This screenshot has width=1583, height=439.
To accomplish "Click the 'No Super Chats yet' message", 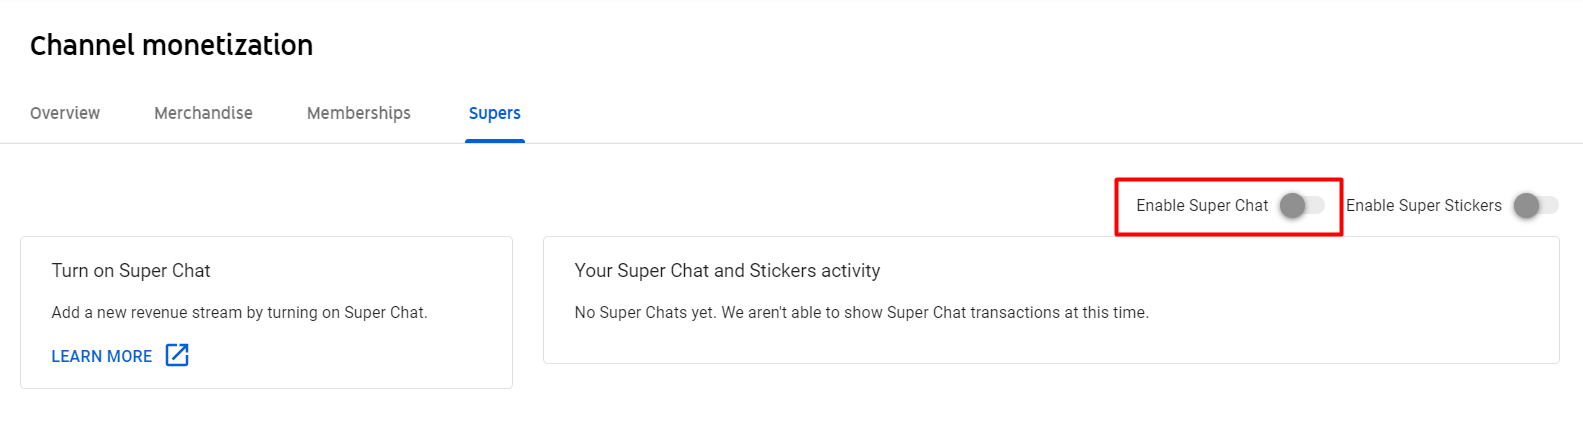I will (x=861, y=312).
